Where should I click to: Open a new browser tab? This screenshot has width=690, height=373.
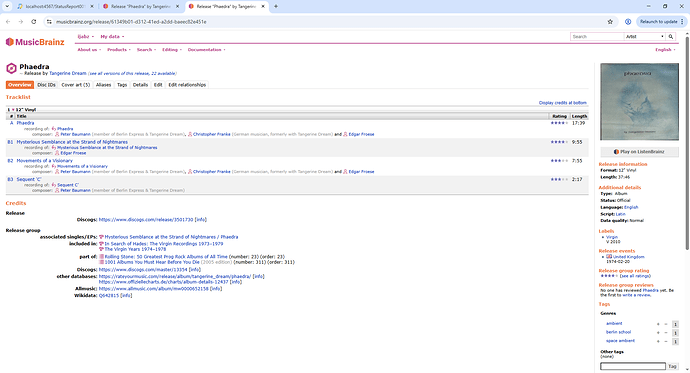[x=276, y=6]
